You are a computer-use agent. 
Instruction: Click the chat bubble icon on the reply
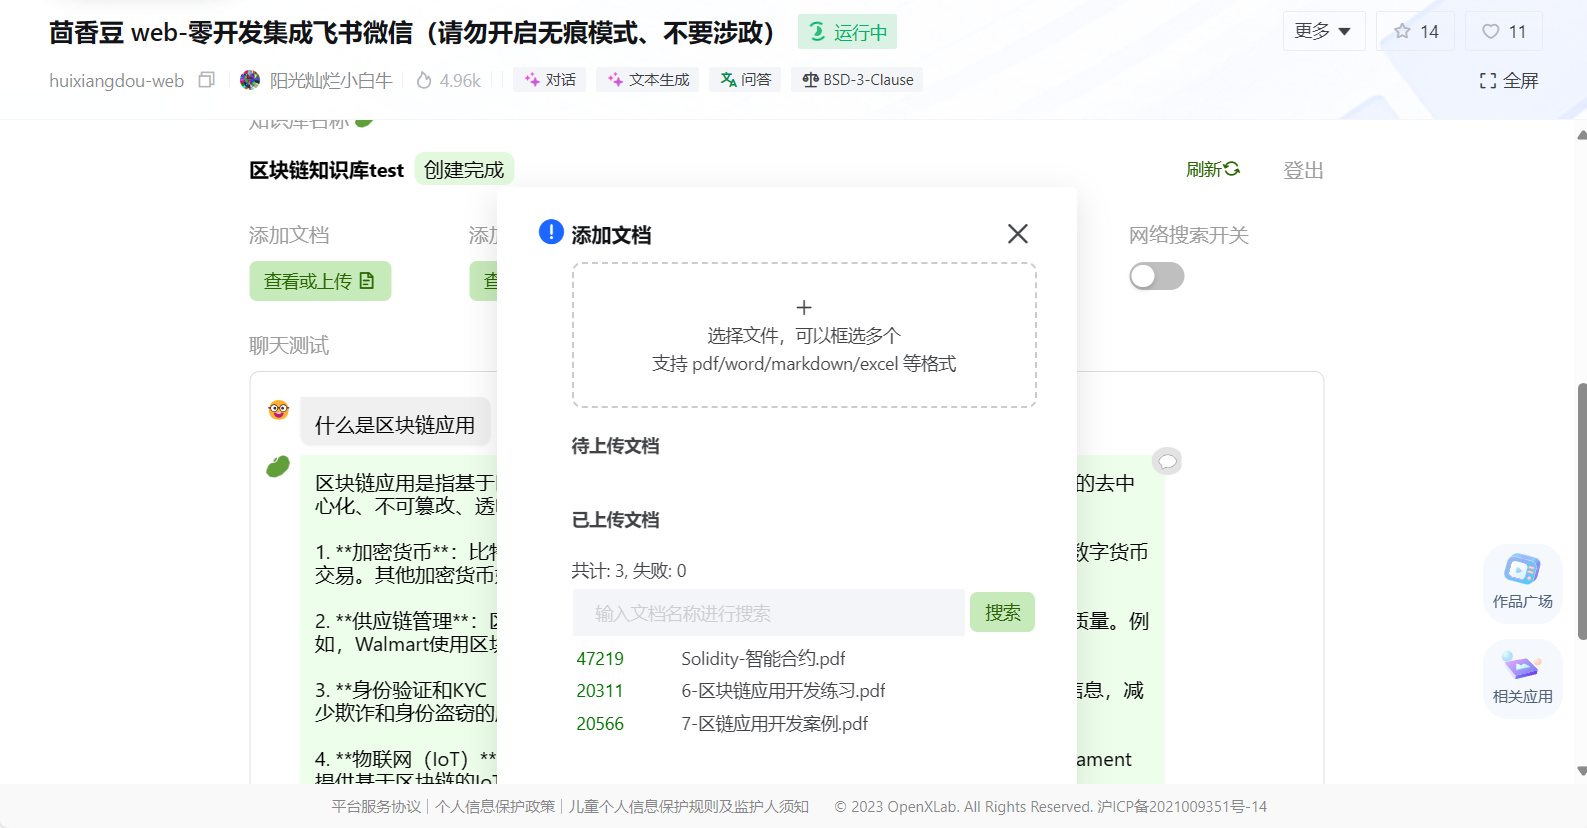1167,461
